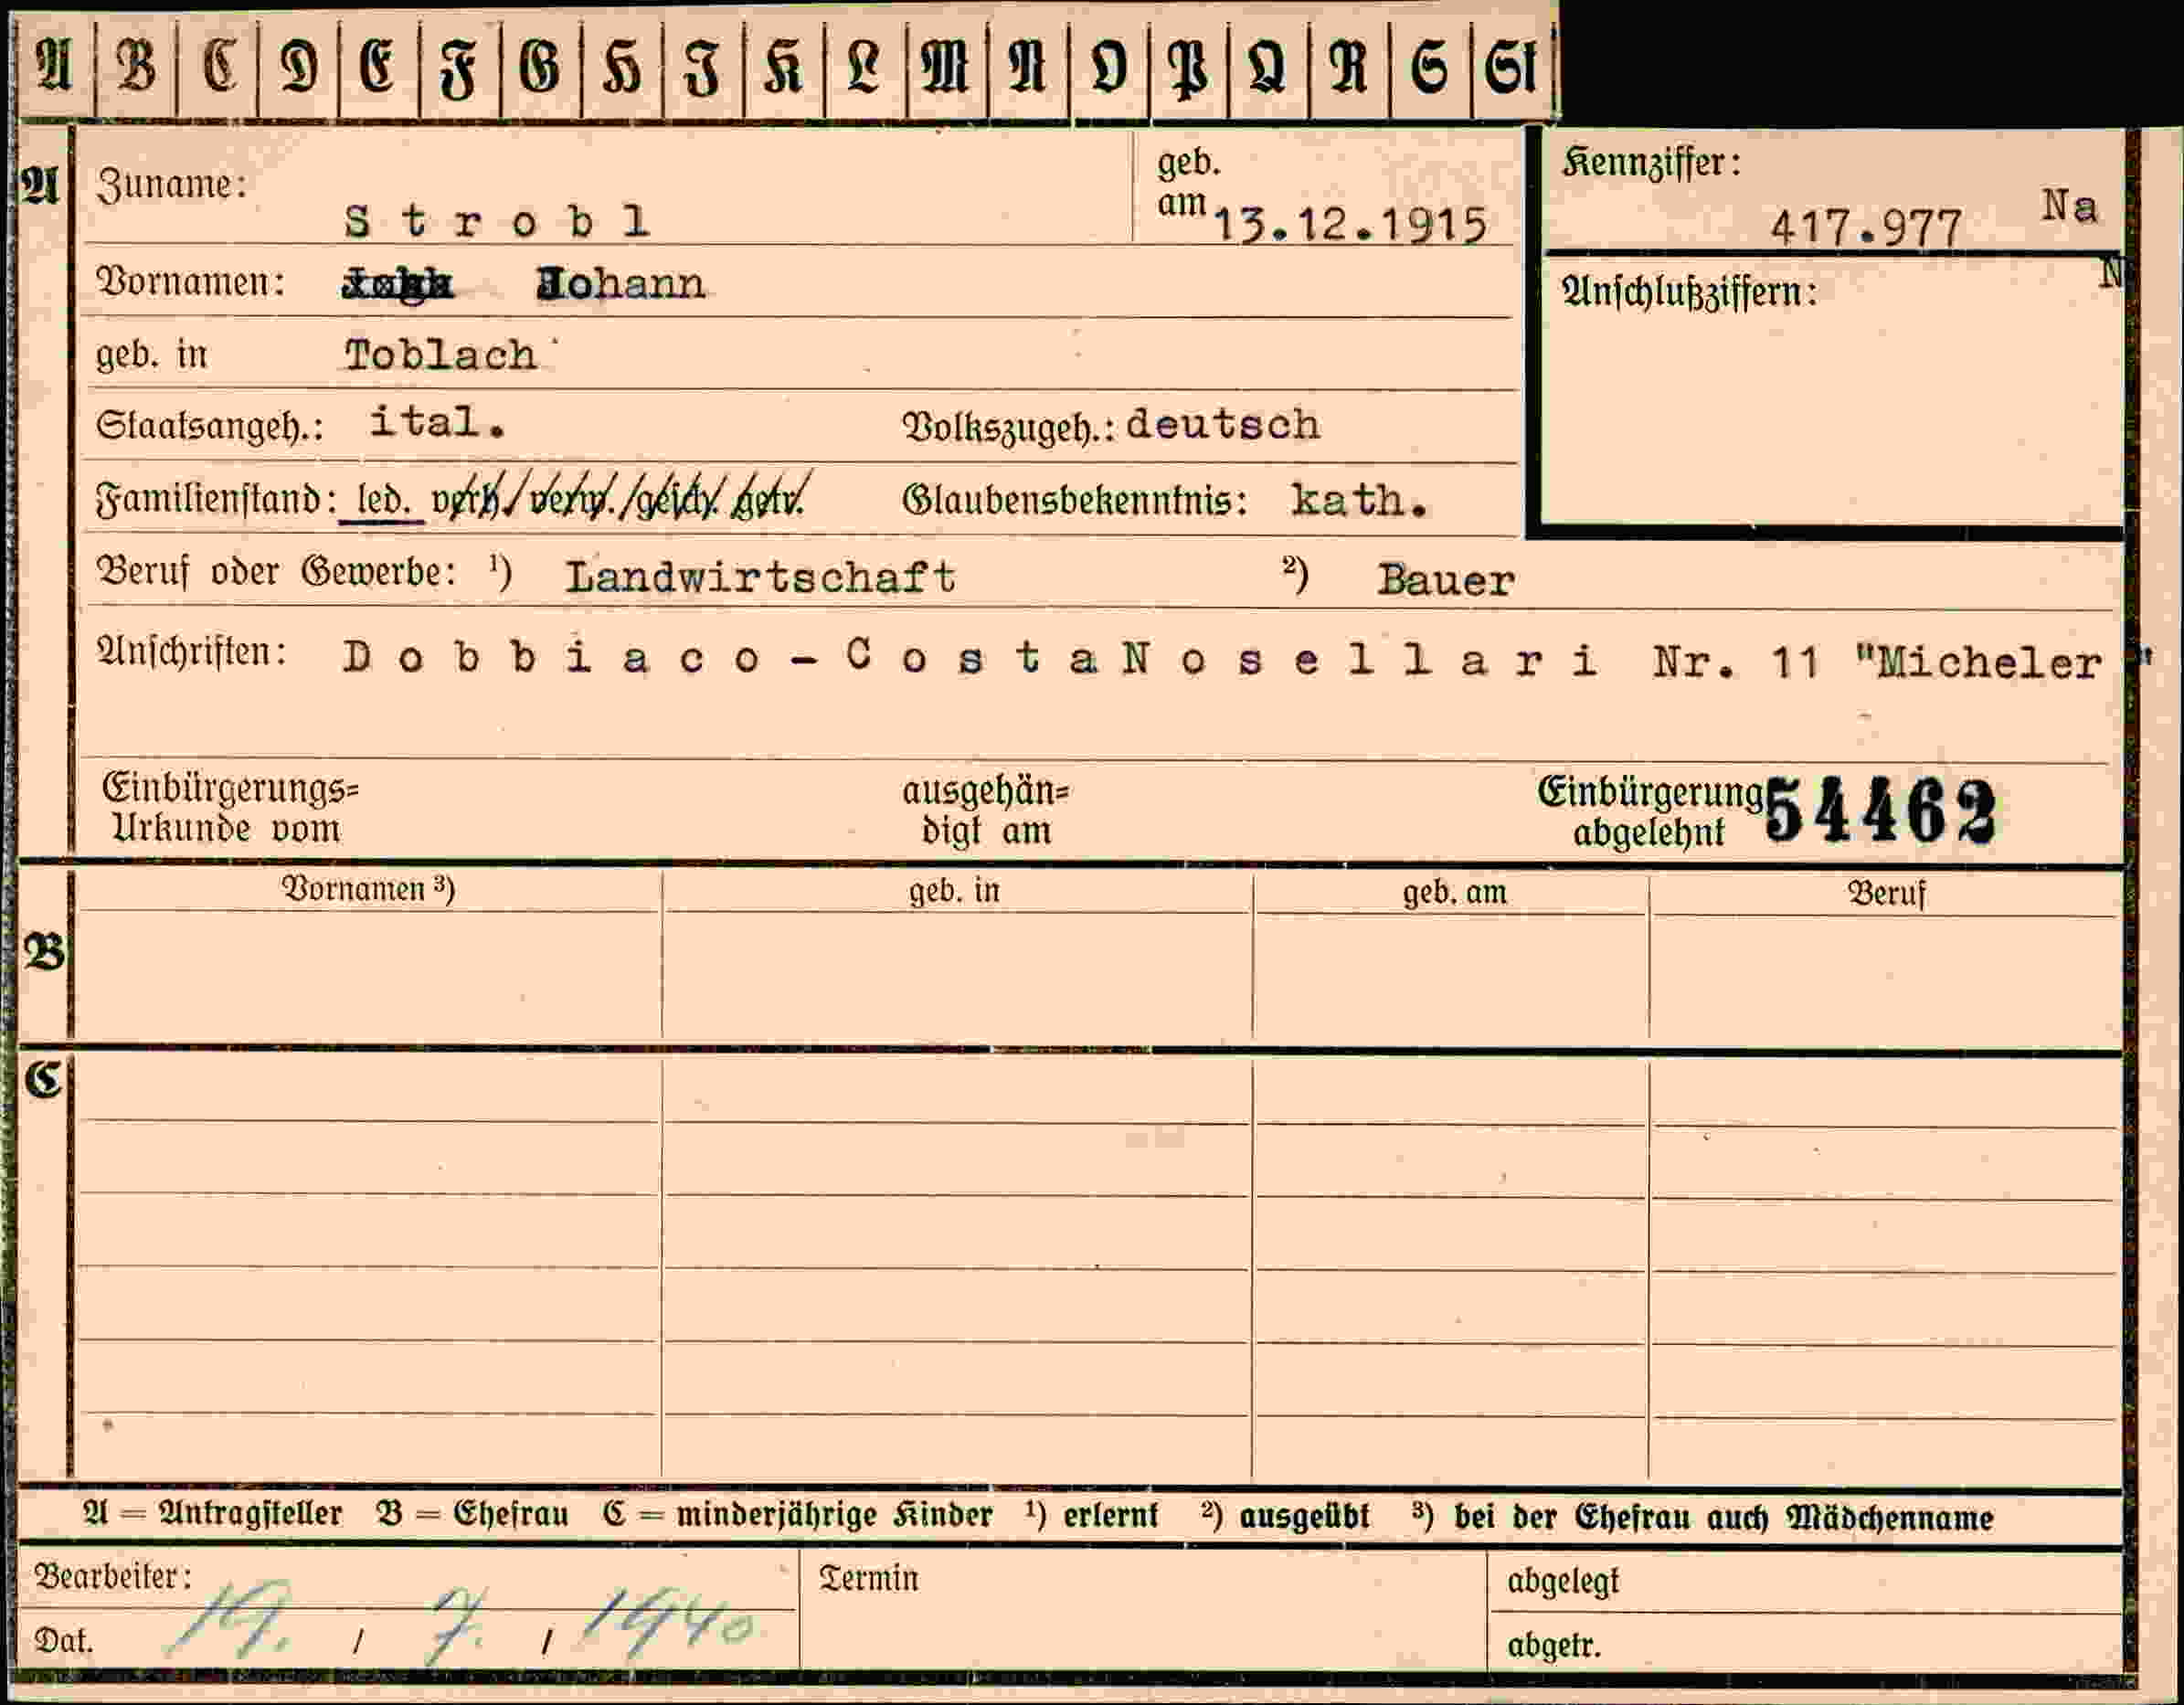The height and width of the screenshot is (1705, 2184).
Task: Click 'Einbürgerung abgelehnt' label
Action: point(1650,813)
